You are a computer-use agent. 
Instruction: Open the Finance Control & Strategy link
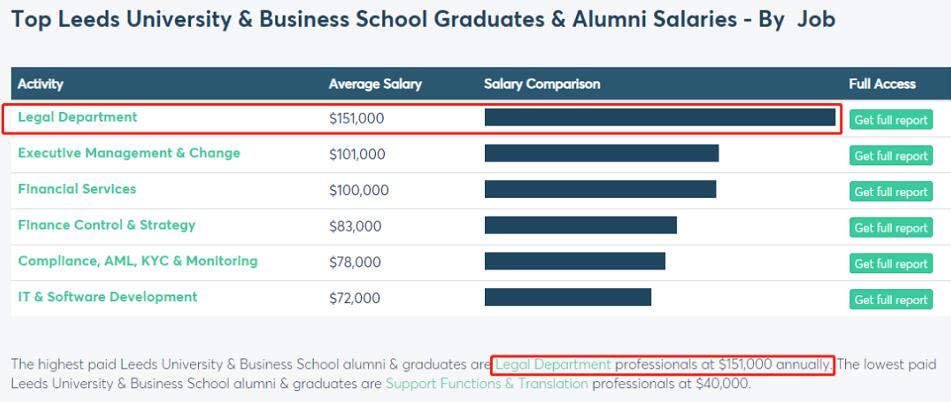(107, 226)
